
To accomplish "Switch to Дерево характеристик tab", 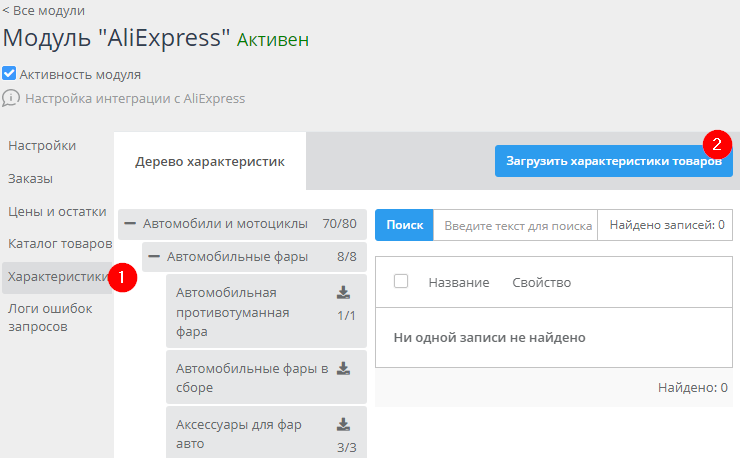I will (x=210, y=161).
